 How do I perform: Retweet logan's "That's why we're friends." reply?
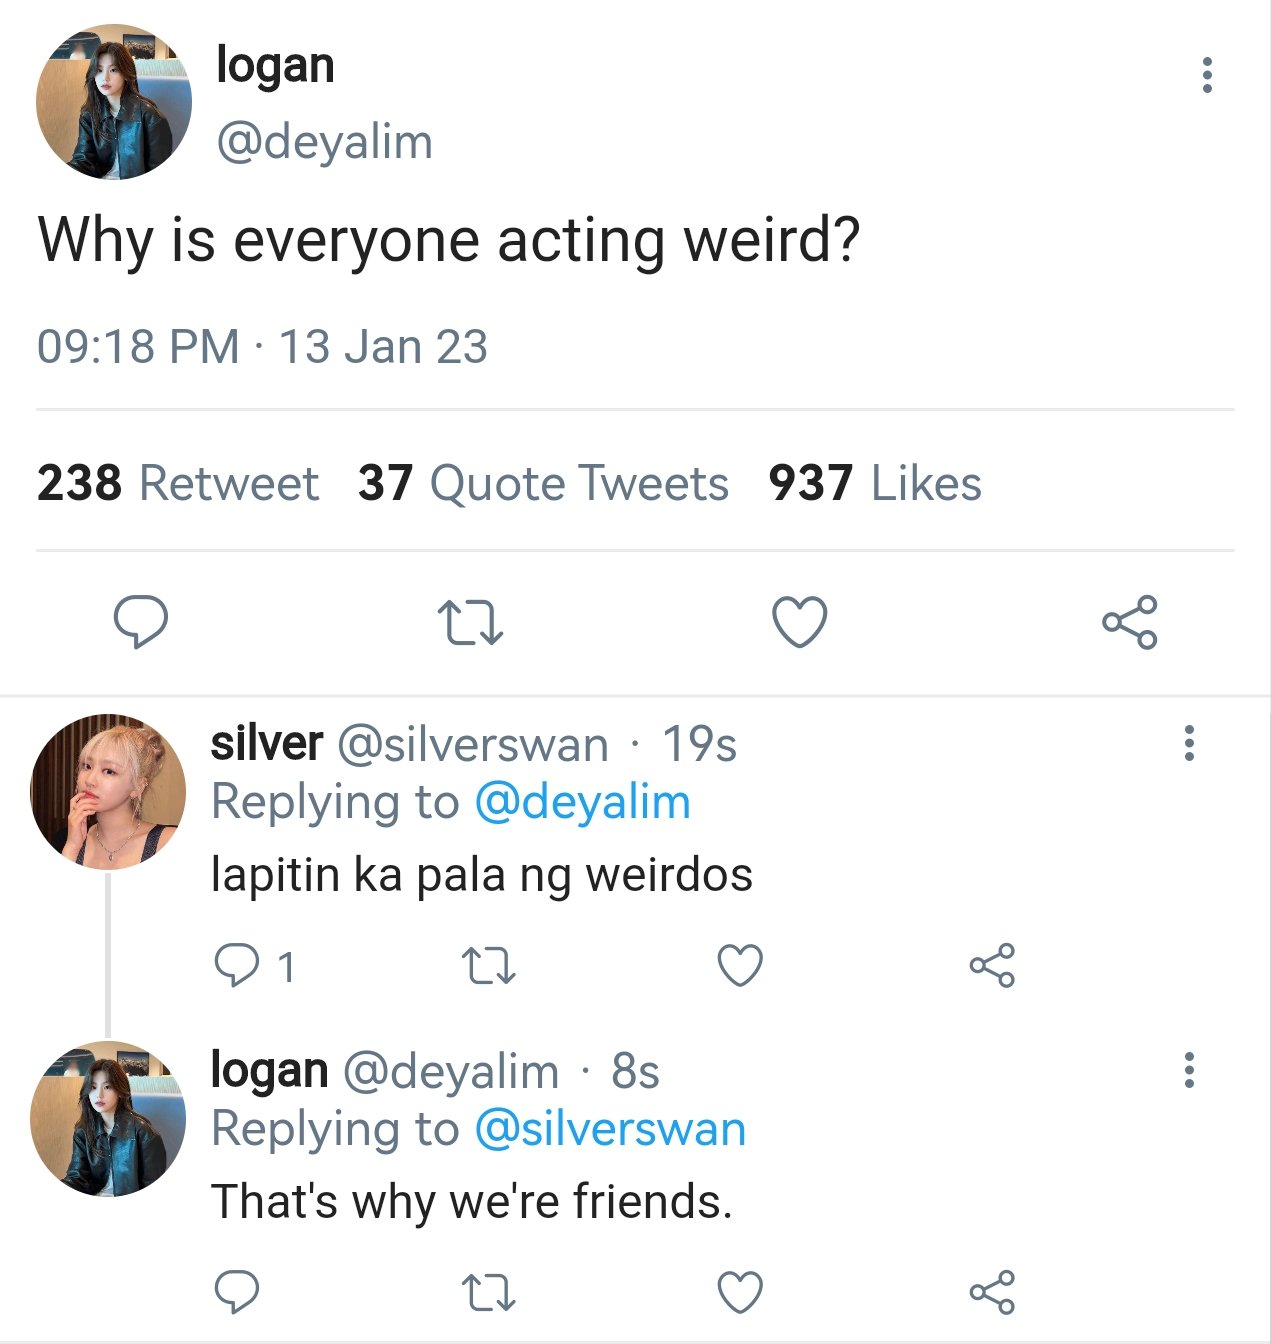[x=488, y=1292]
